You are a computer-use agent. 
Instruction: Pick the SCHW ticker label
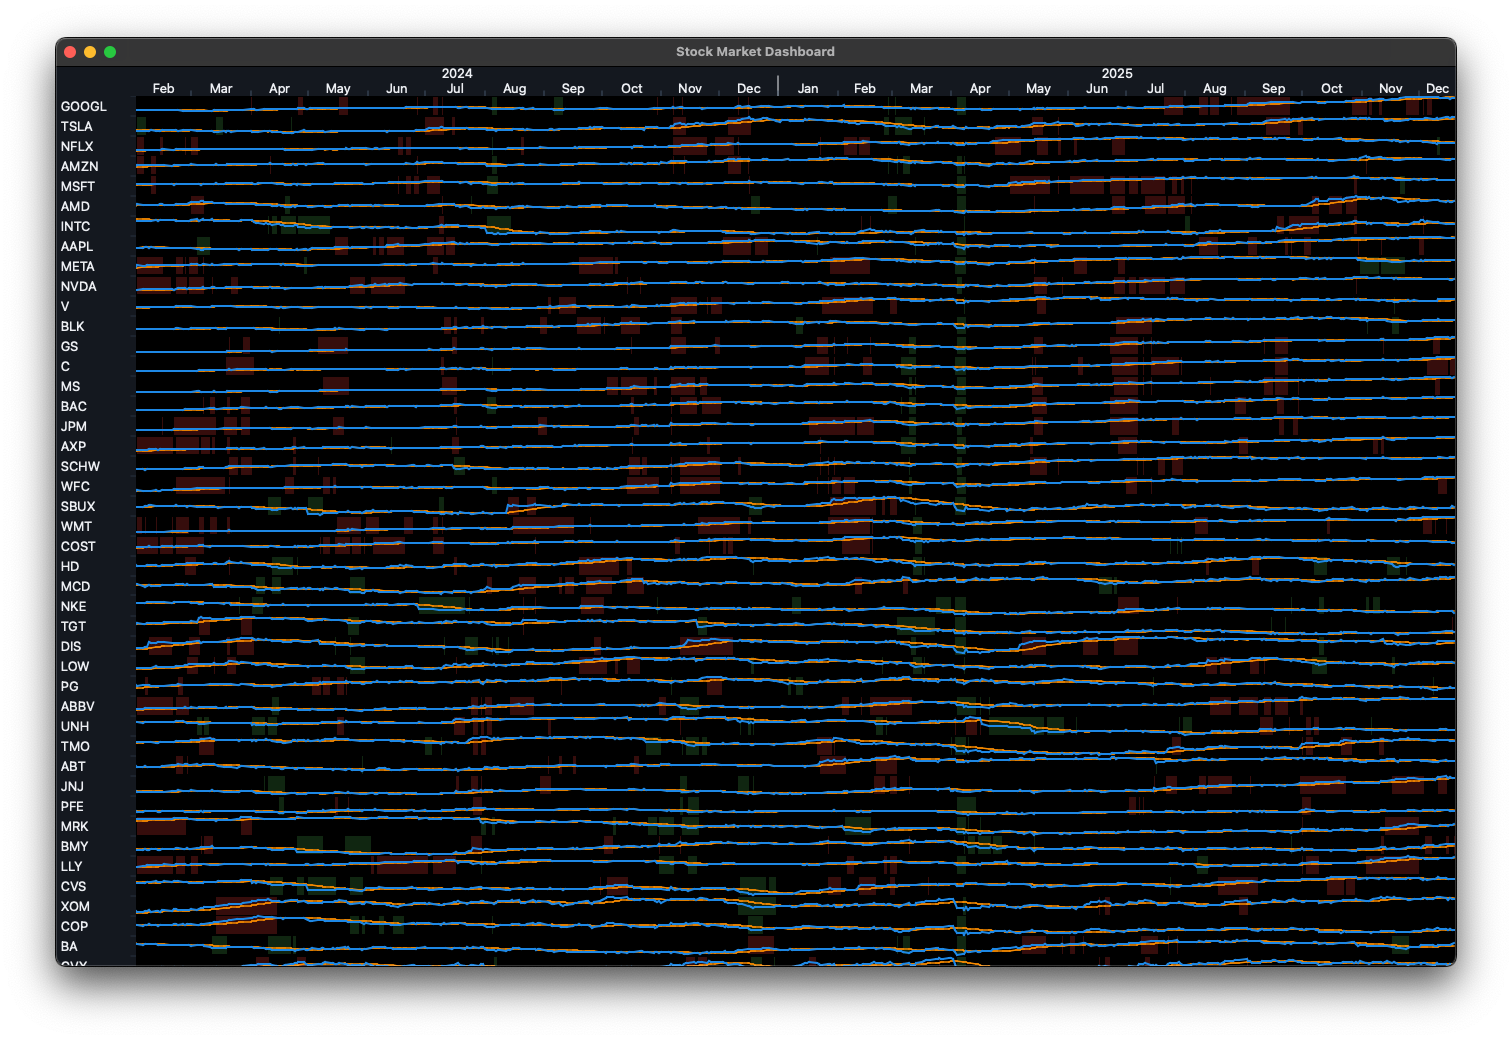pyautogui.click(x=80, y=467)
